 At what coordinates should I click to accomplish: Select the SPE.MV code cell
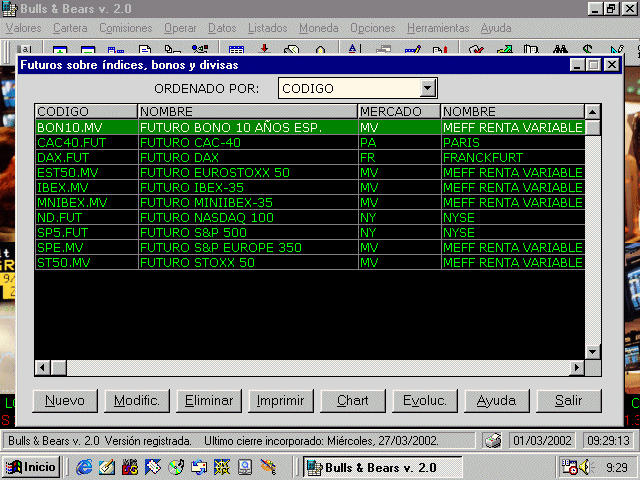[87, 248]
